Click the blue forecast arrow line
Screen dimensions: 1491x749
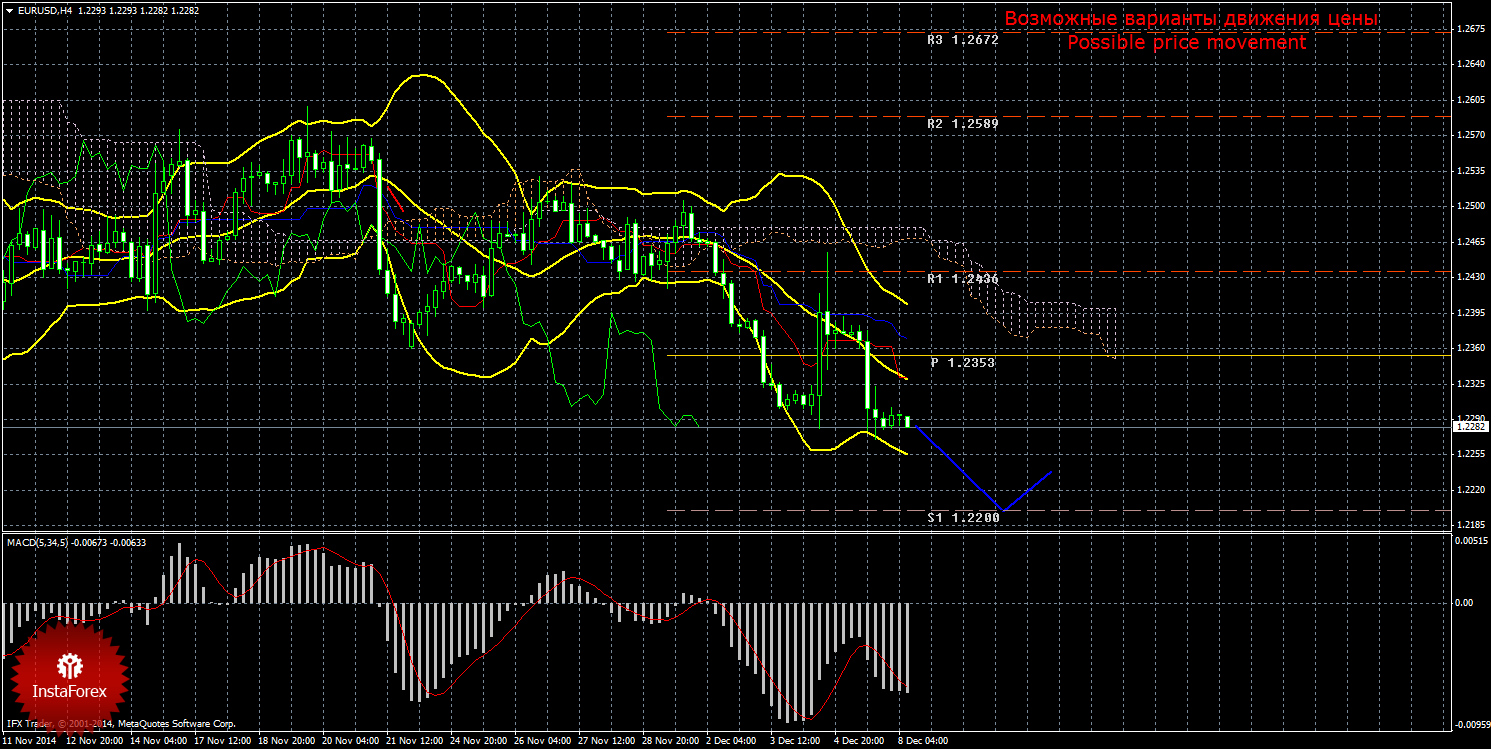click(x=960, y=469)
